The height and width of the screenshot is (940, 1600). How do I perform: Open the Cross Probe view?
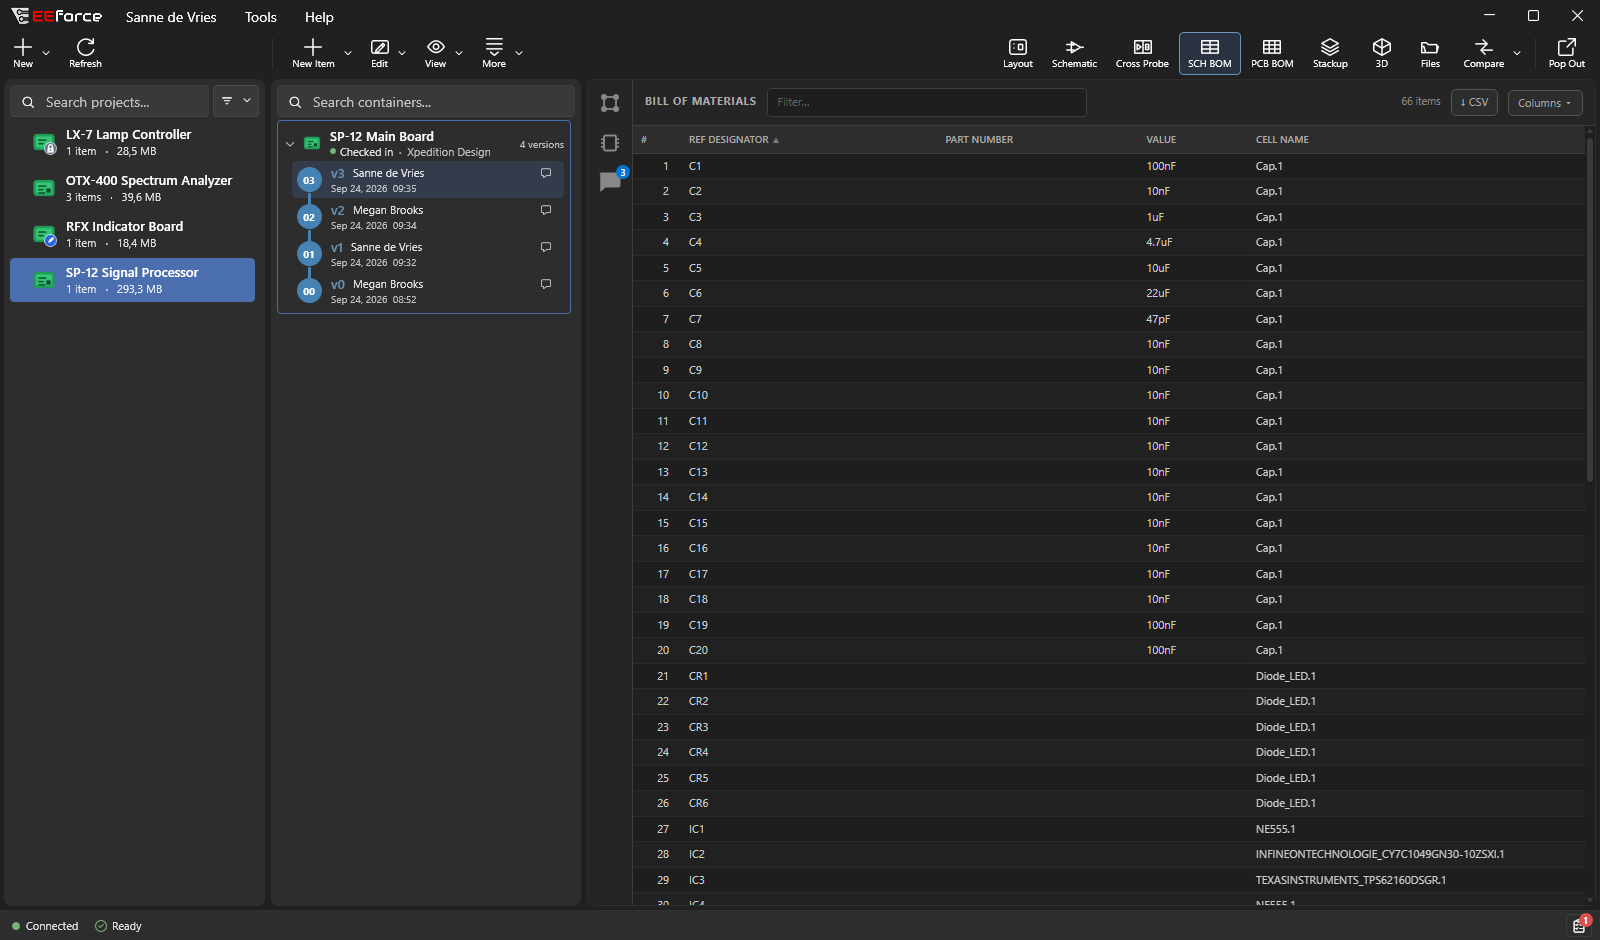pyautogui.click(x=1142, y=53)
